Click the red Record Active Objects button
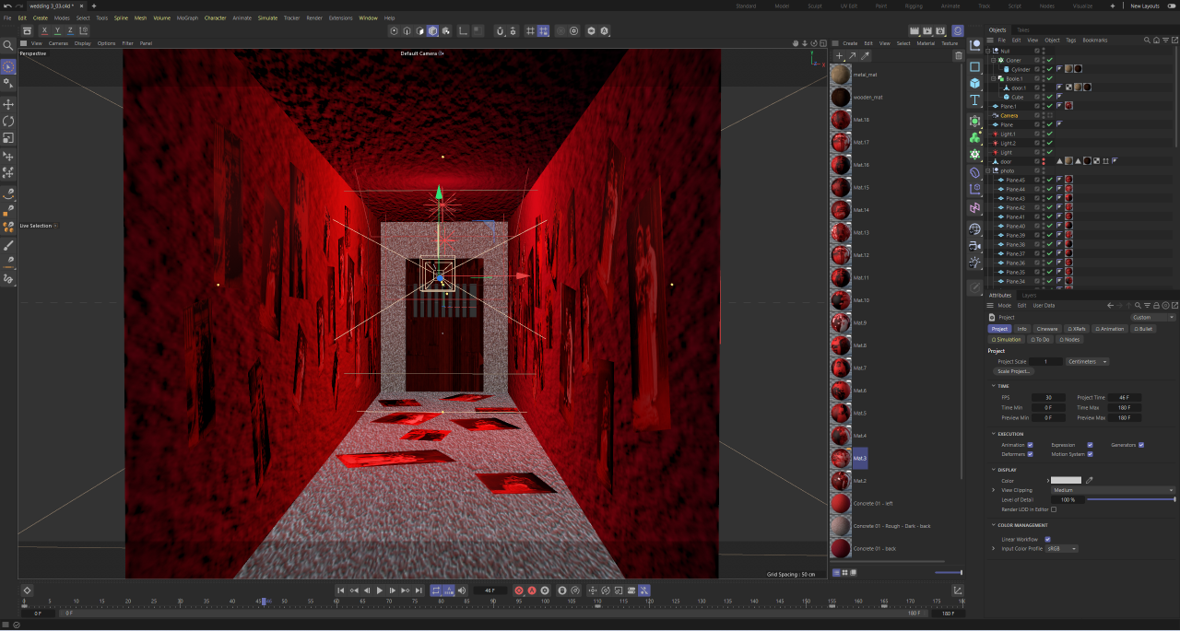 point(519,591)
